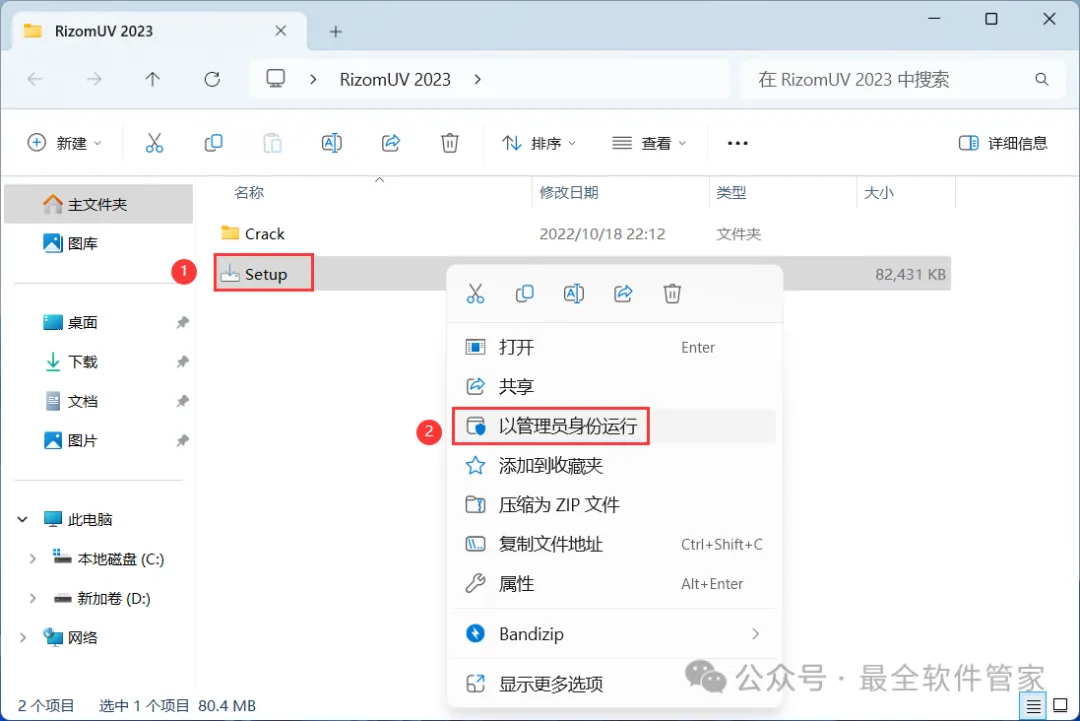Go forward with the right arrow

coord(94,79)
